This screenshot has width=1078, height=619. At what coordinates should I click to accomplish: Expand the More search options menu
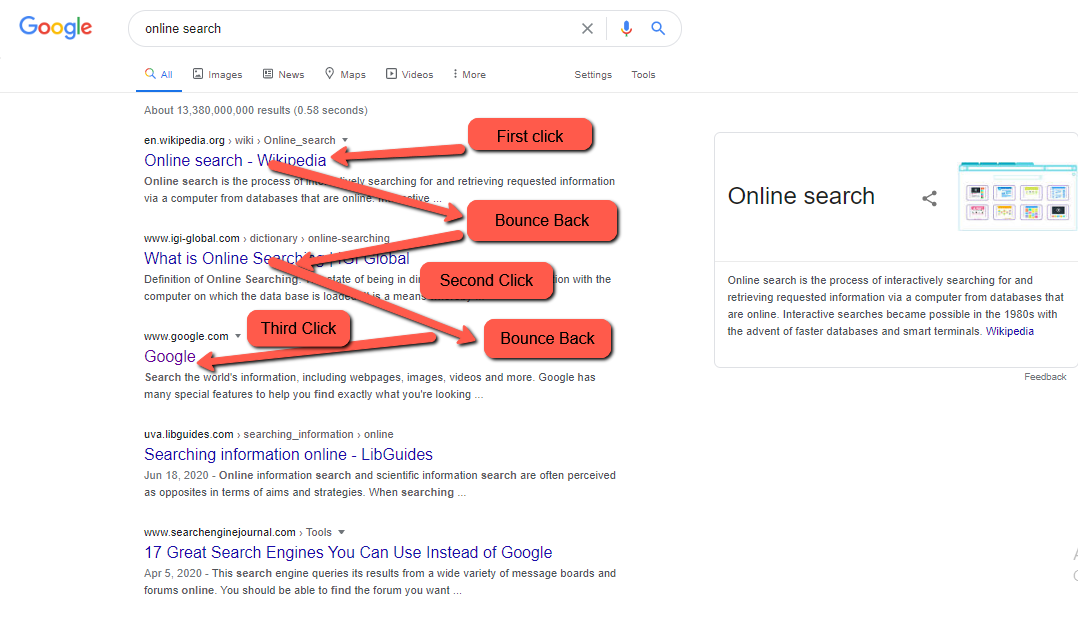click(x=469, y=74)
